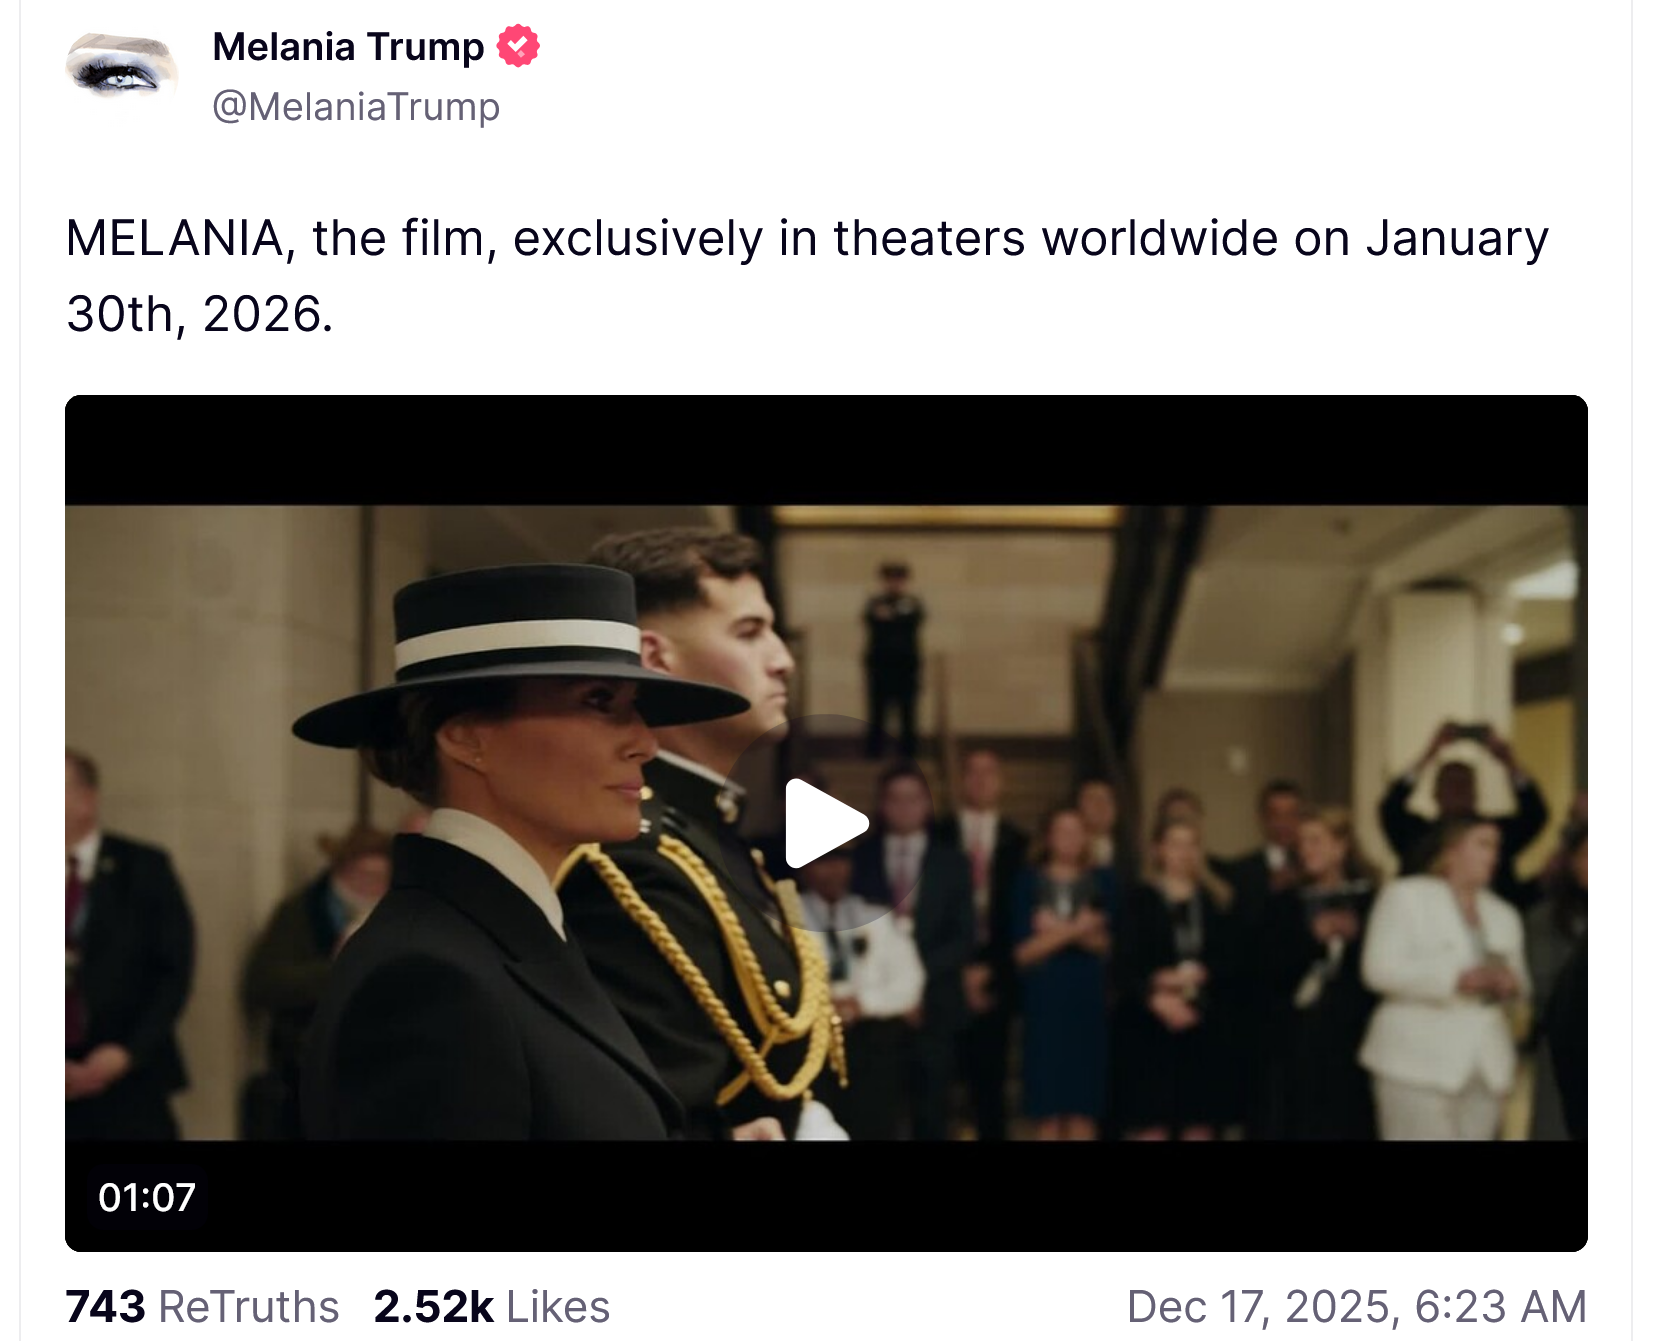Open the Melania Trump display name link
Screen dimensions: 1658x1341
348,47
